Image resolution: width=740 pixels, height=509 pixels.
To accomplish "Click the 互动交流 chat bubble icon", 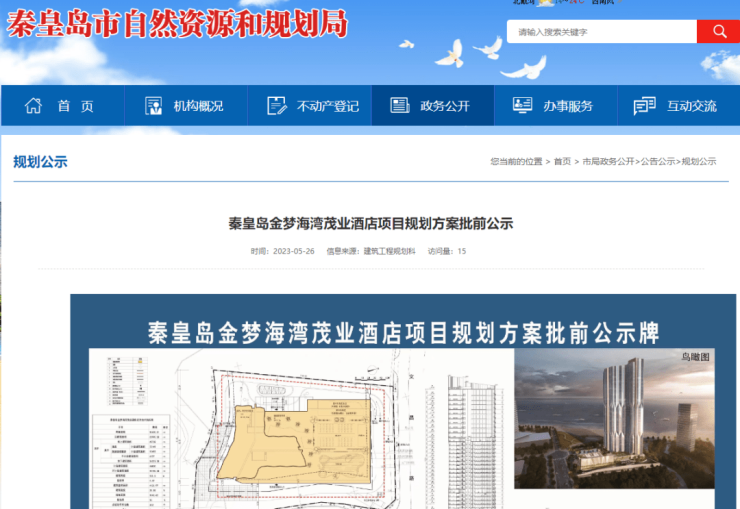I will coord(644,106).
